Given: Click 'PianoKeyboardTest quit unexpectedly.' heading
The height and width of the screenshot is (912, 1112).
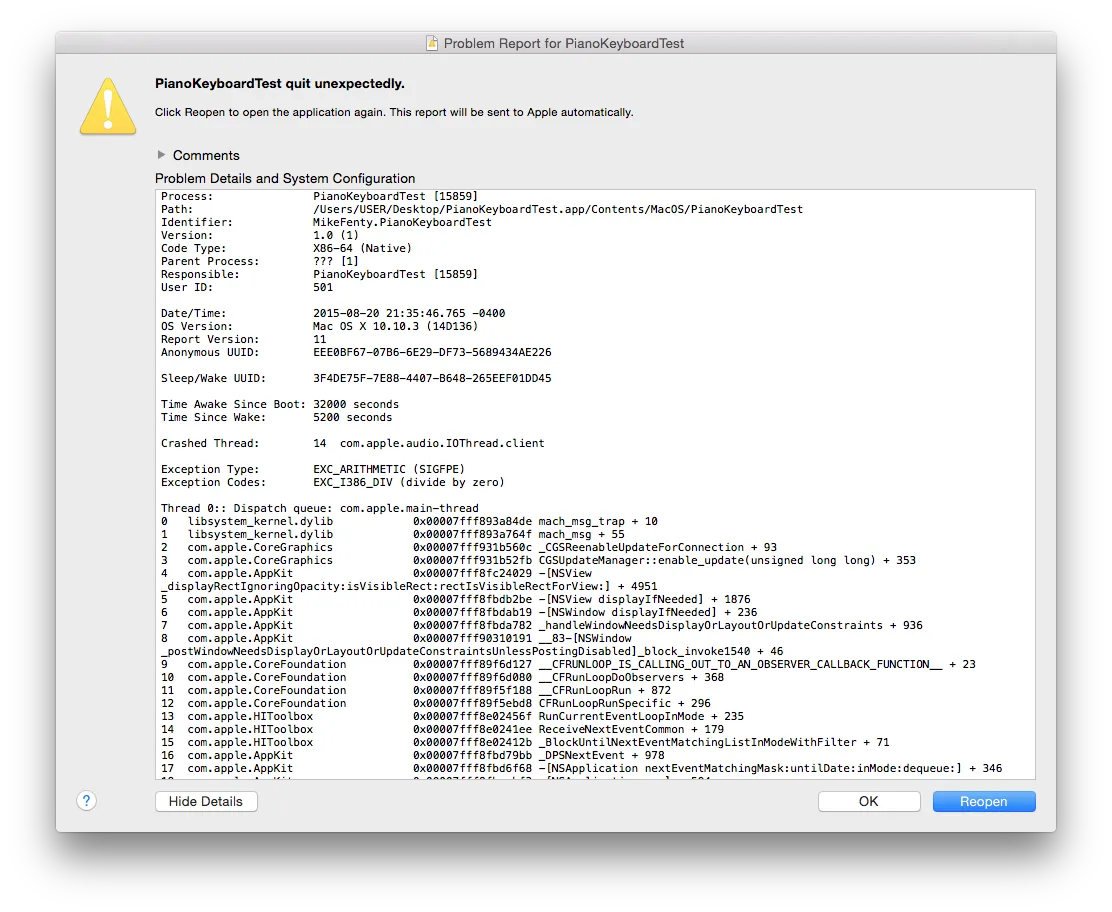Looking at the screenshot, I should 280,84.
